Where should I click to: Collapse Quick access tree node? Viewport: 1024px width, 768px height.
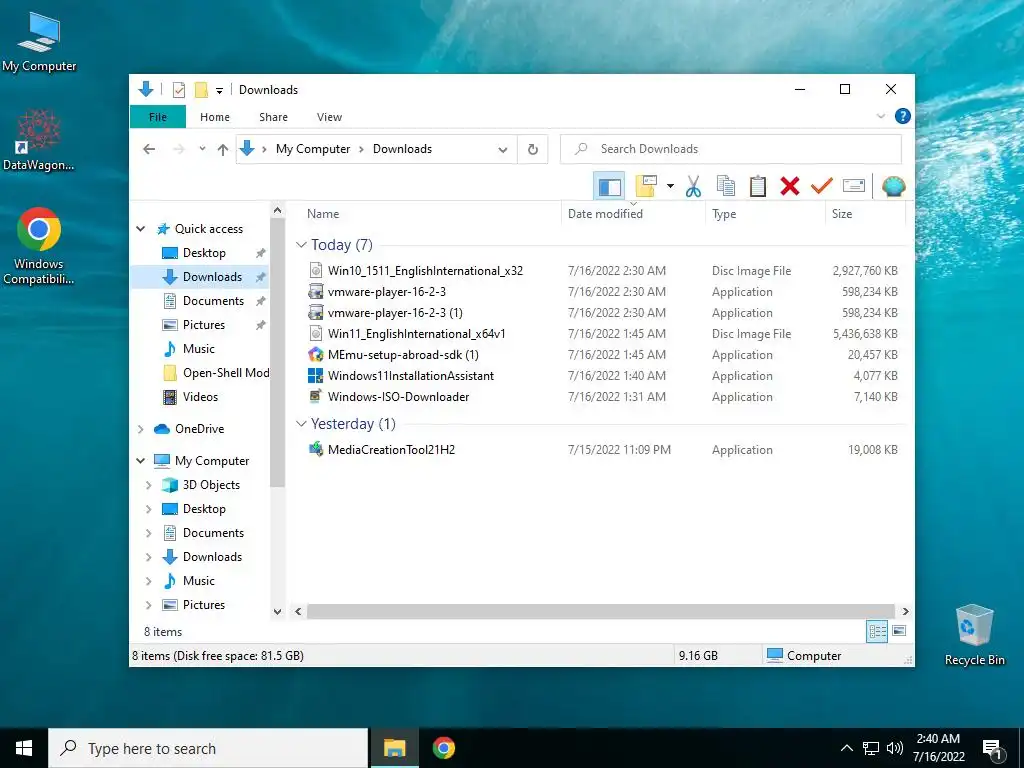point(140,229)
